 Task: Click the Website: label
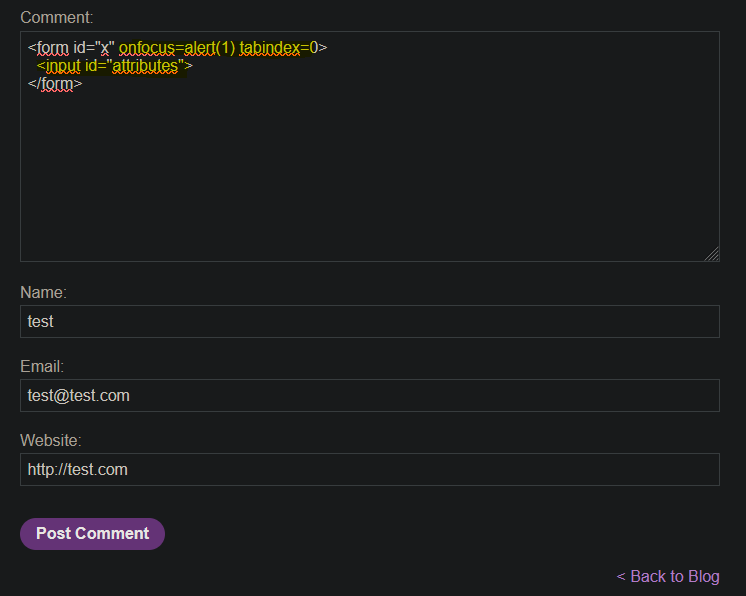click(x=51, y=440)
